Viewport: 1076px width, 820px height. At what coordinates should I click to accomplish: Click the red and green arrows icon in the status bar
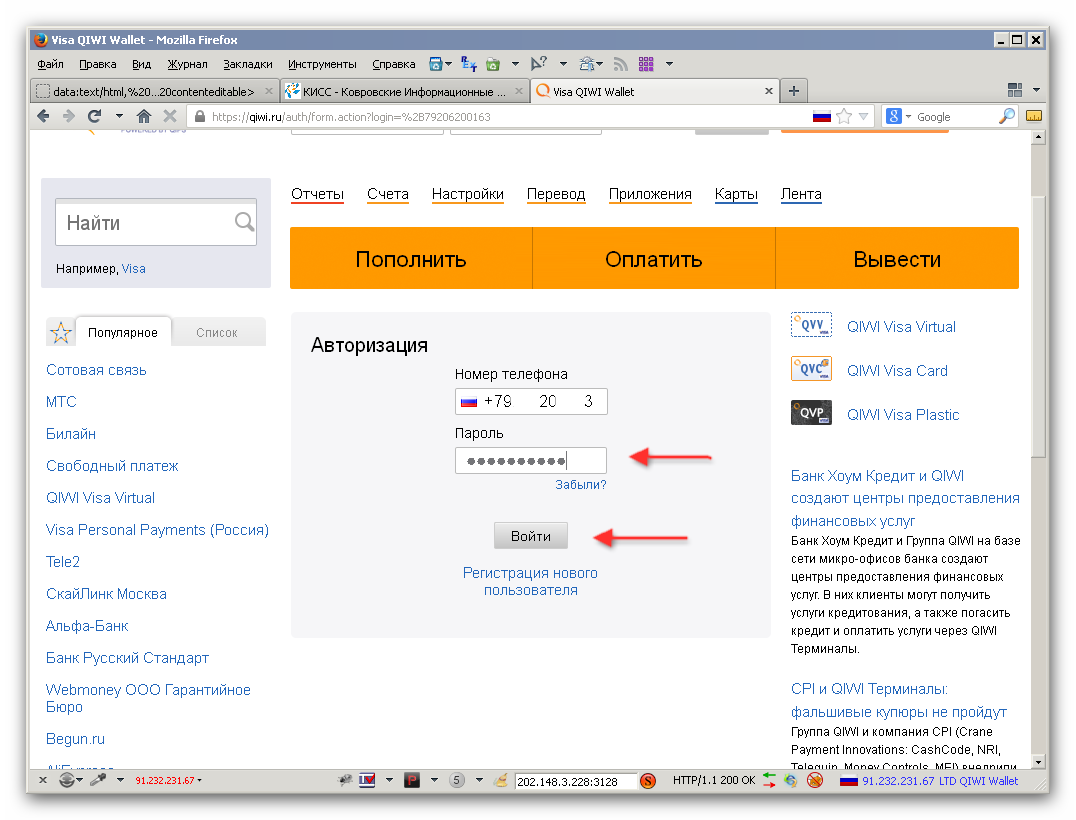coord(769,780)
